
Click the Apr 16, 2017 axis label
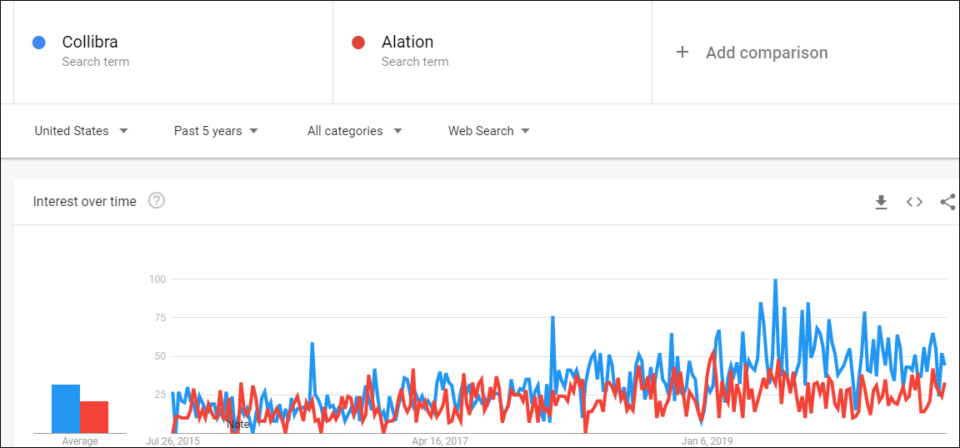(x=439, y=441)
